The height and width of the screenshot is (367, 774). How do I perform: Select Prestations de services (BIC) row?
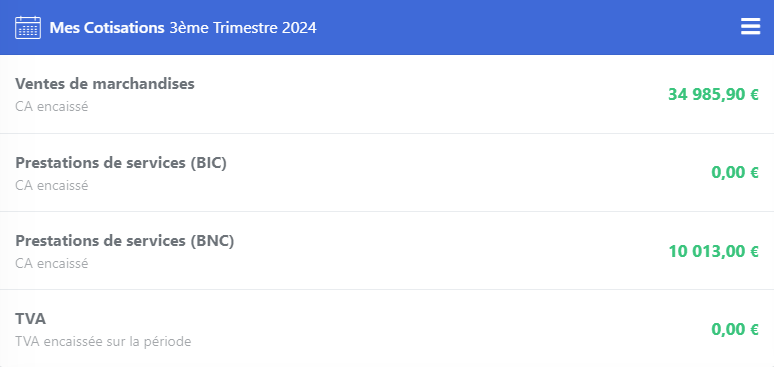click(x=387, y=172)
